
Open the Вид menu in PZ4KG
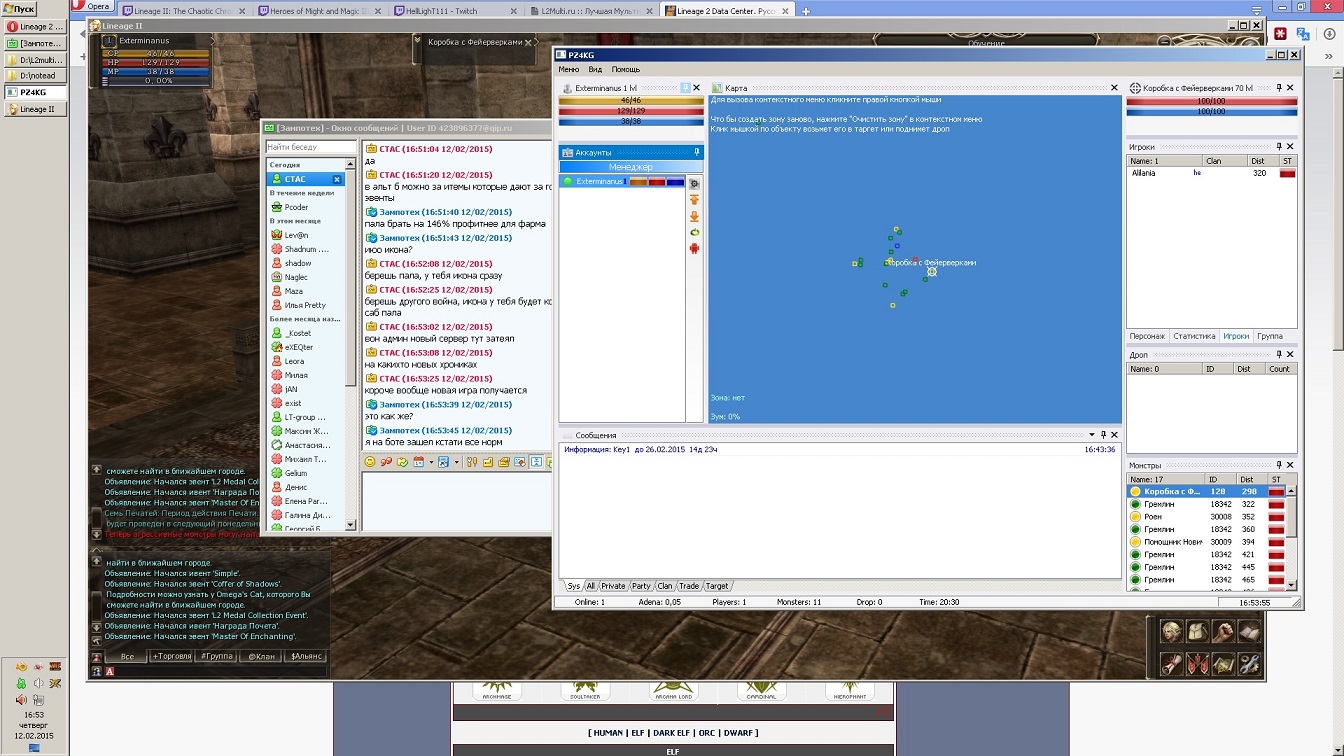pyautogui.click(x=595, y=70)
